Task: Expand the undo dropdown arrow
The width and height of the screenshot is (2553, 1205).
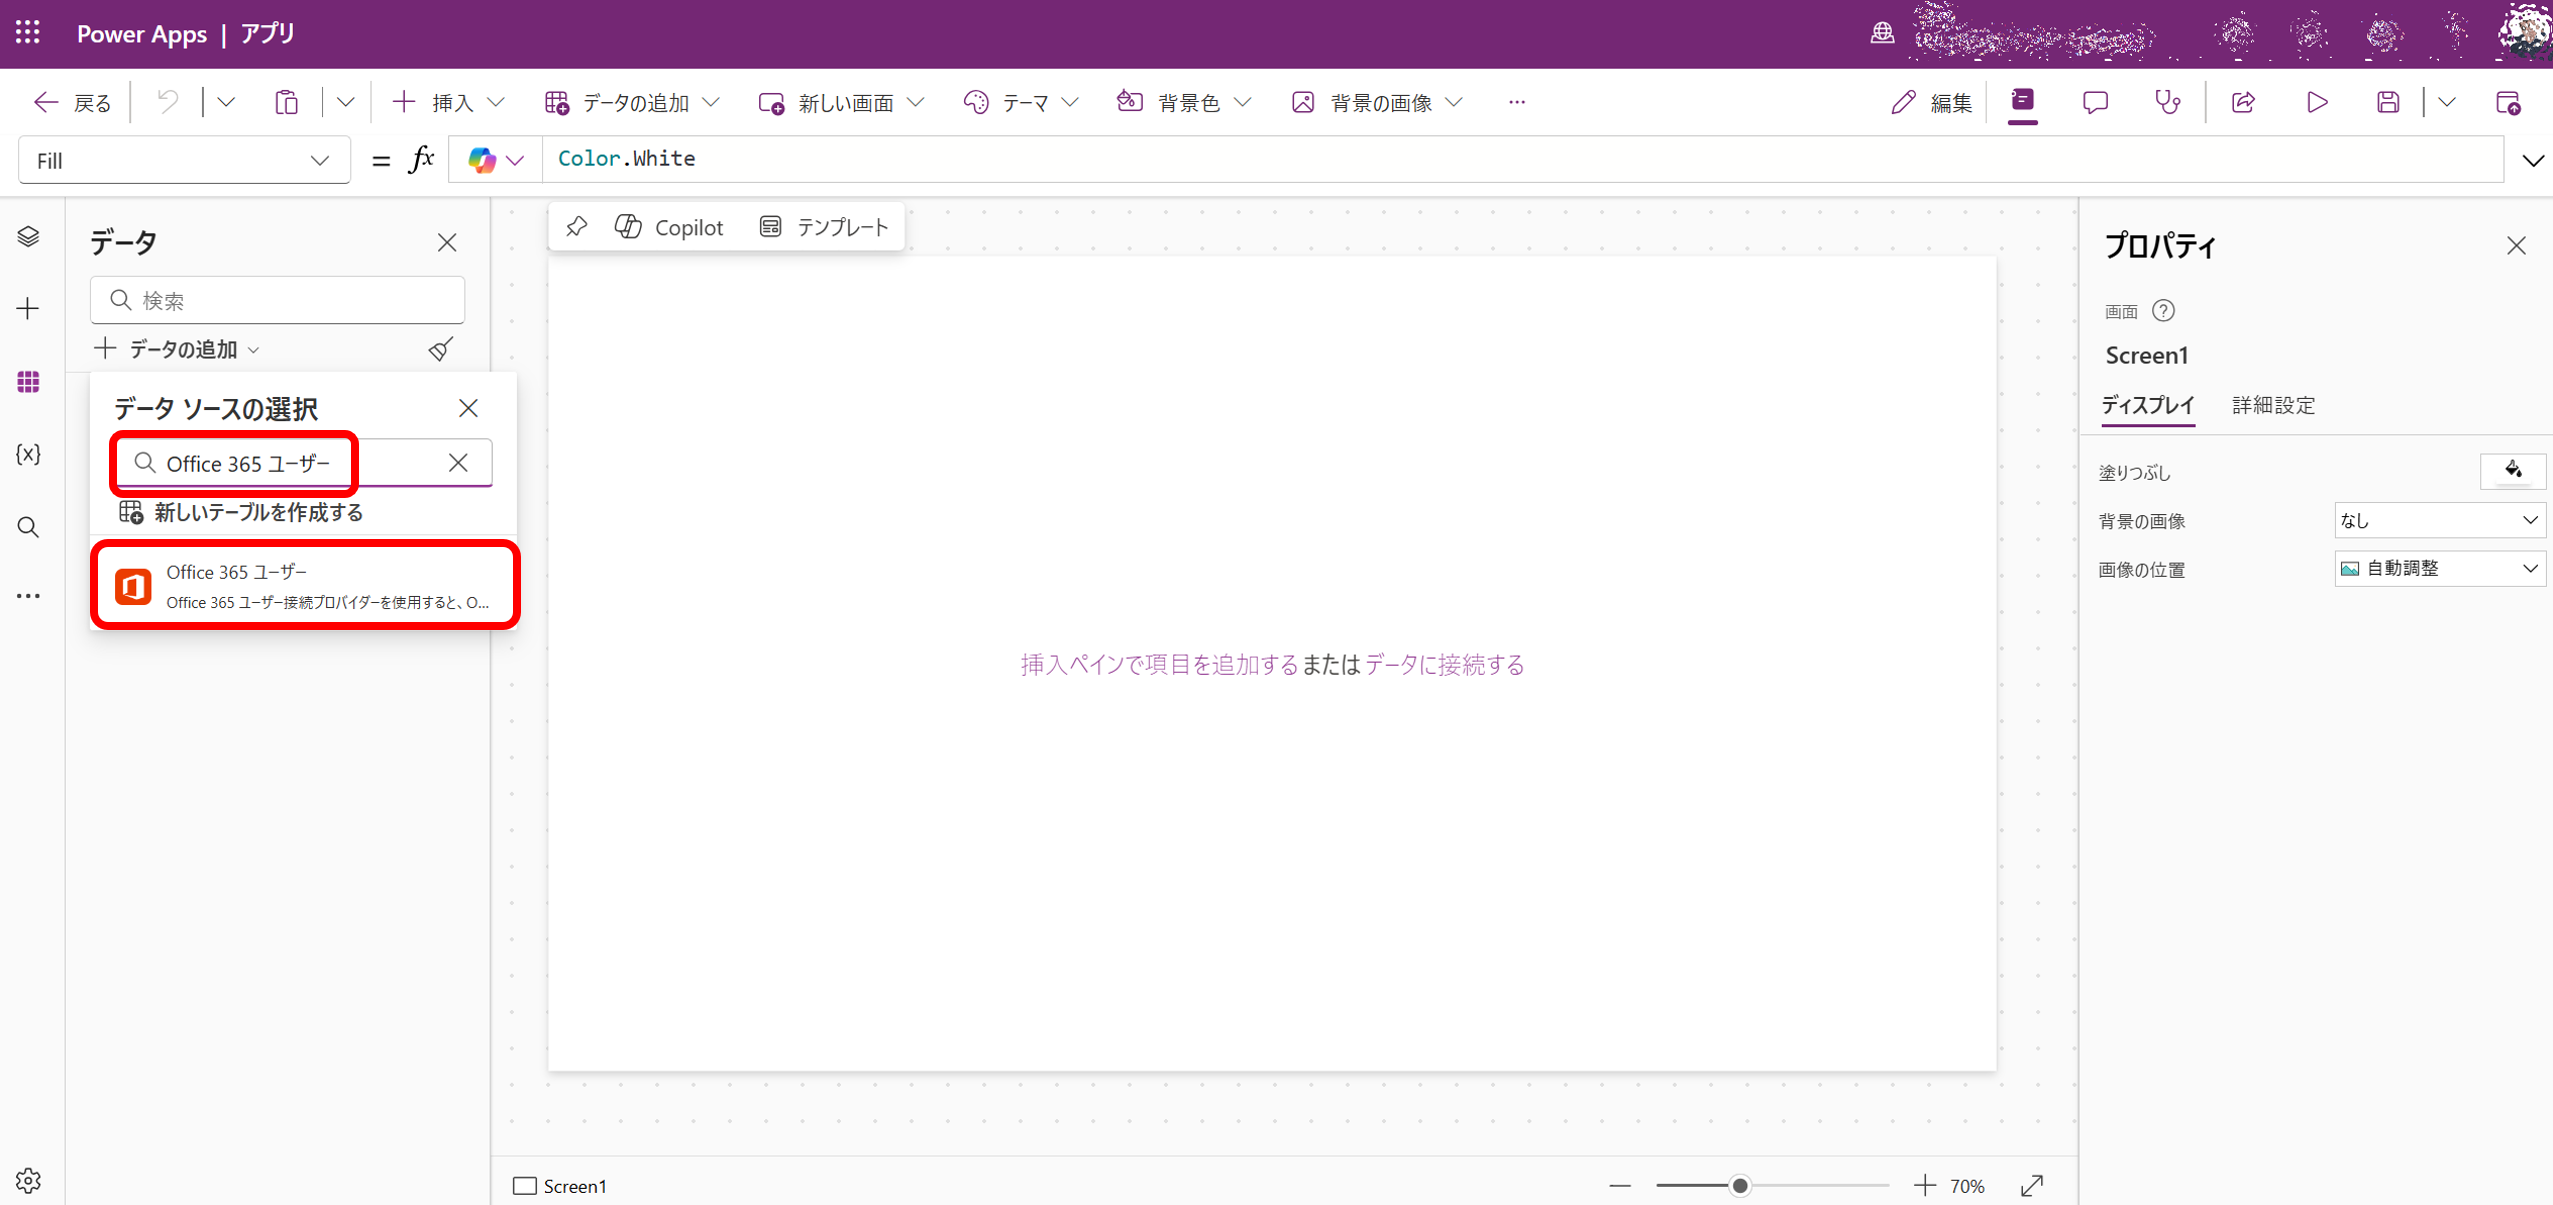Action: 226,102
